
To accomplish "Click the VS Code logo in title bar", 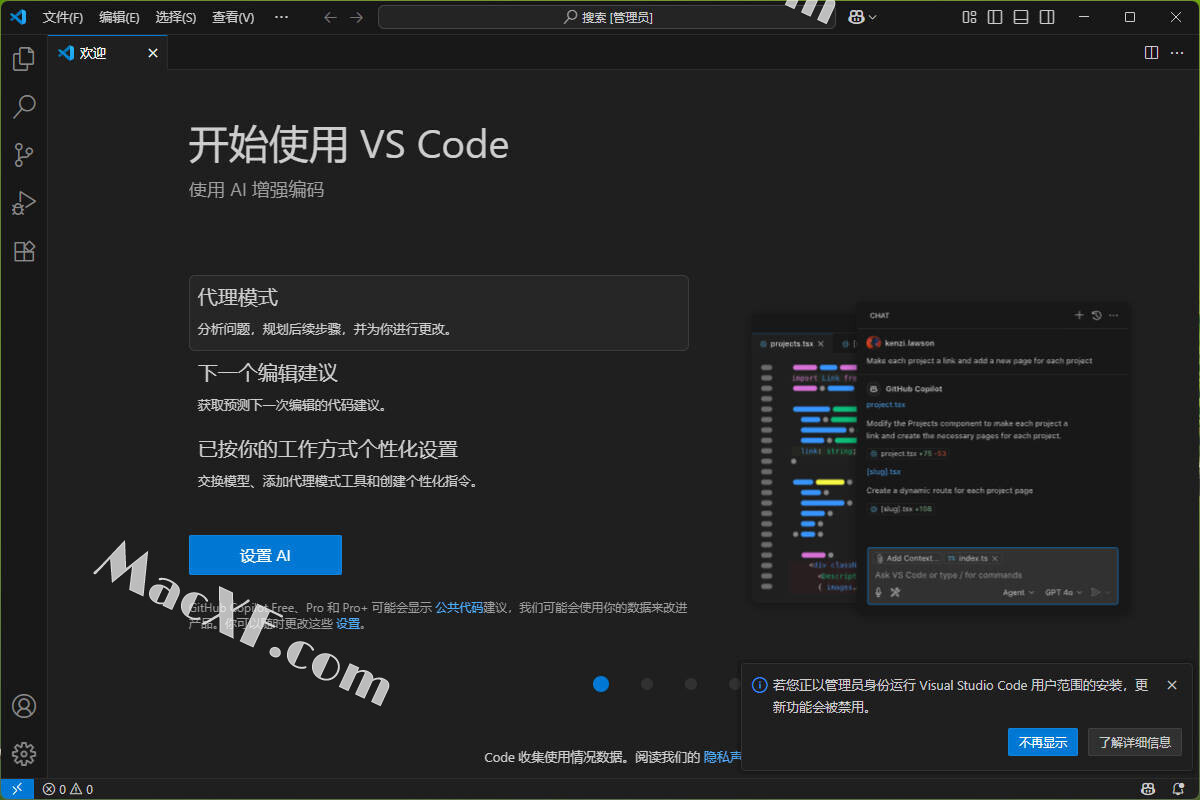I will tap(18, 17).
